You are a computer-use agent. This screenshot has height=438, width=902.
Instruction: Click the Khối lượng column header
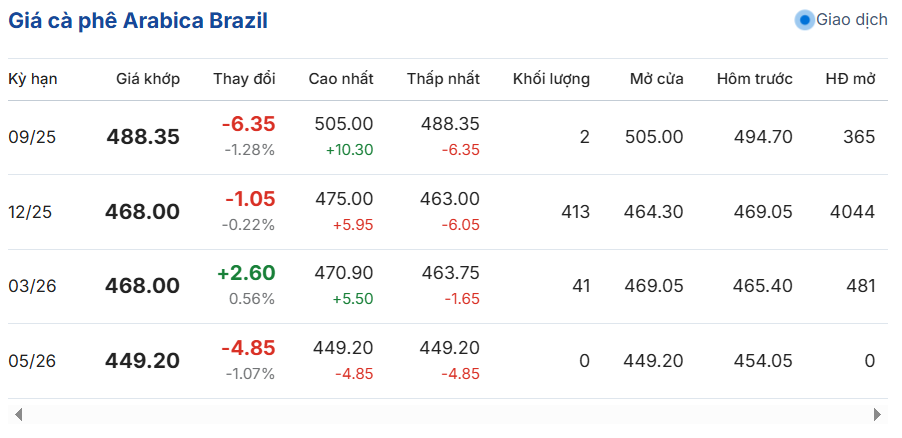pyautogui.click(x=552, y=79)
